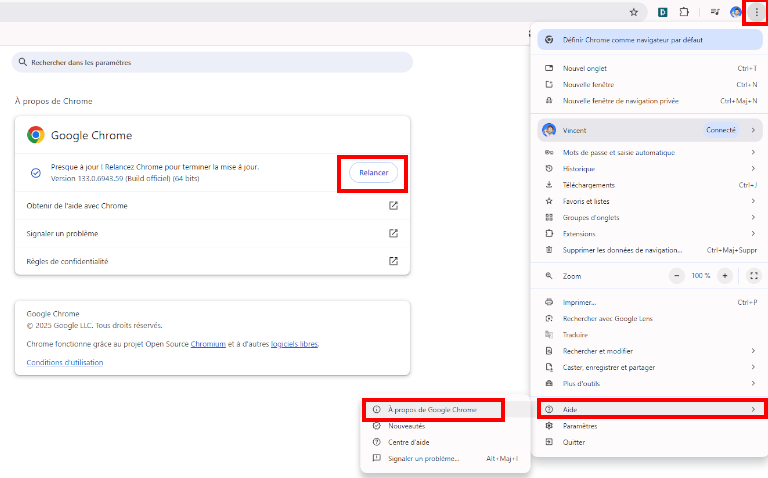Increase zoom with the plus button
768x478 pixels.
pos(725,276)
